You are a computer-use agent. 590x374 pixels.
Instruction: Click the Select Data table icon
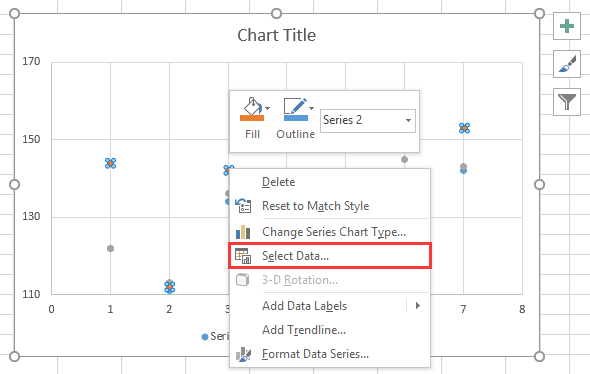coord(243,256)
